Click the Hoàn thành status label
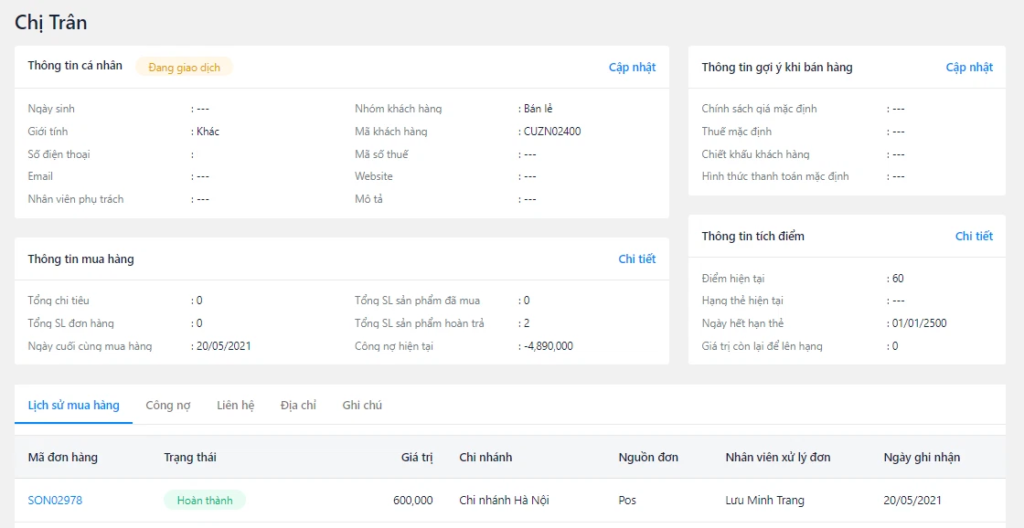 pos(204,500)
